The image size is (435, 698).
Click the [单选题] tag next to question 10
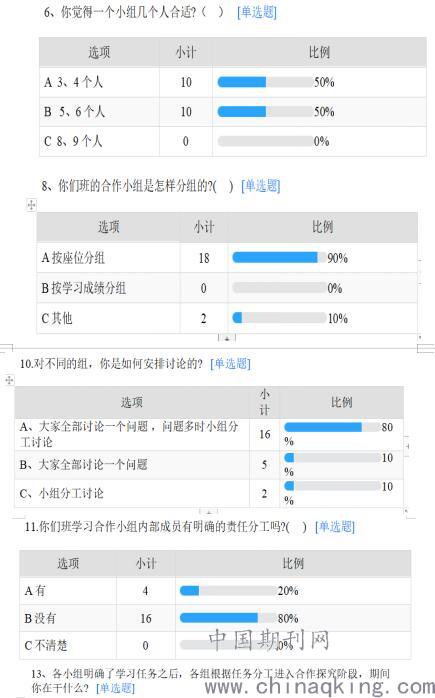coord(230,364)
